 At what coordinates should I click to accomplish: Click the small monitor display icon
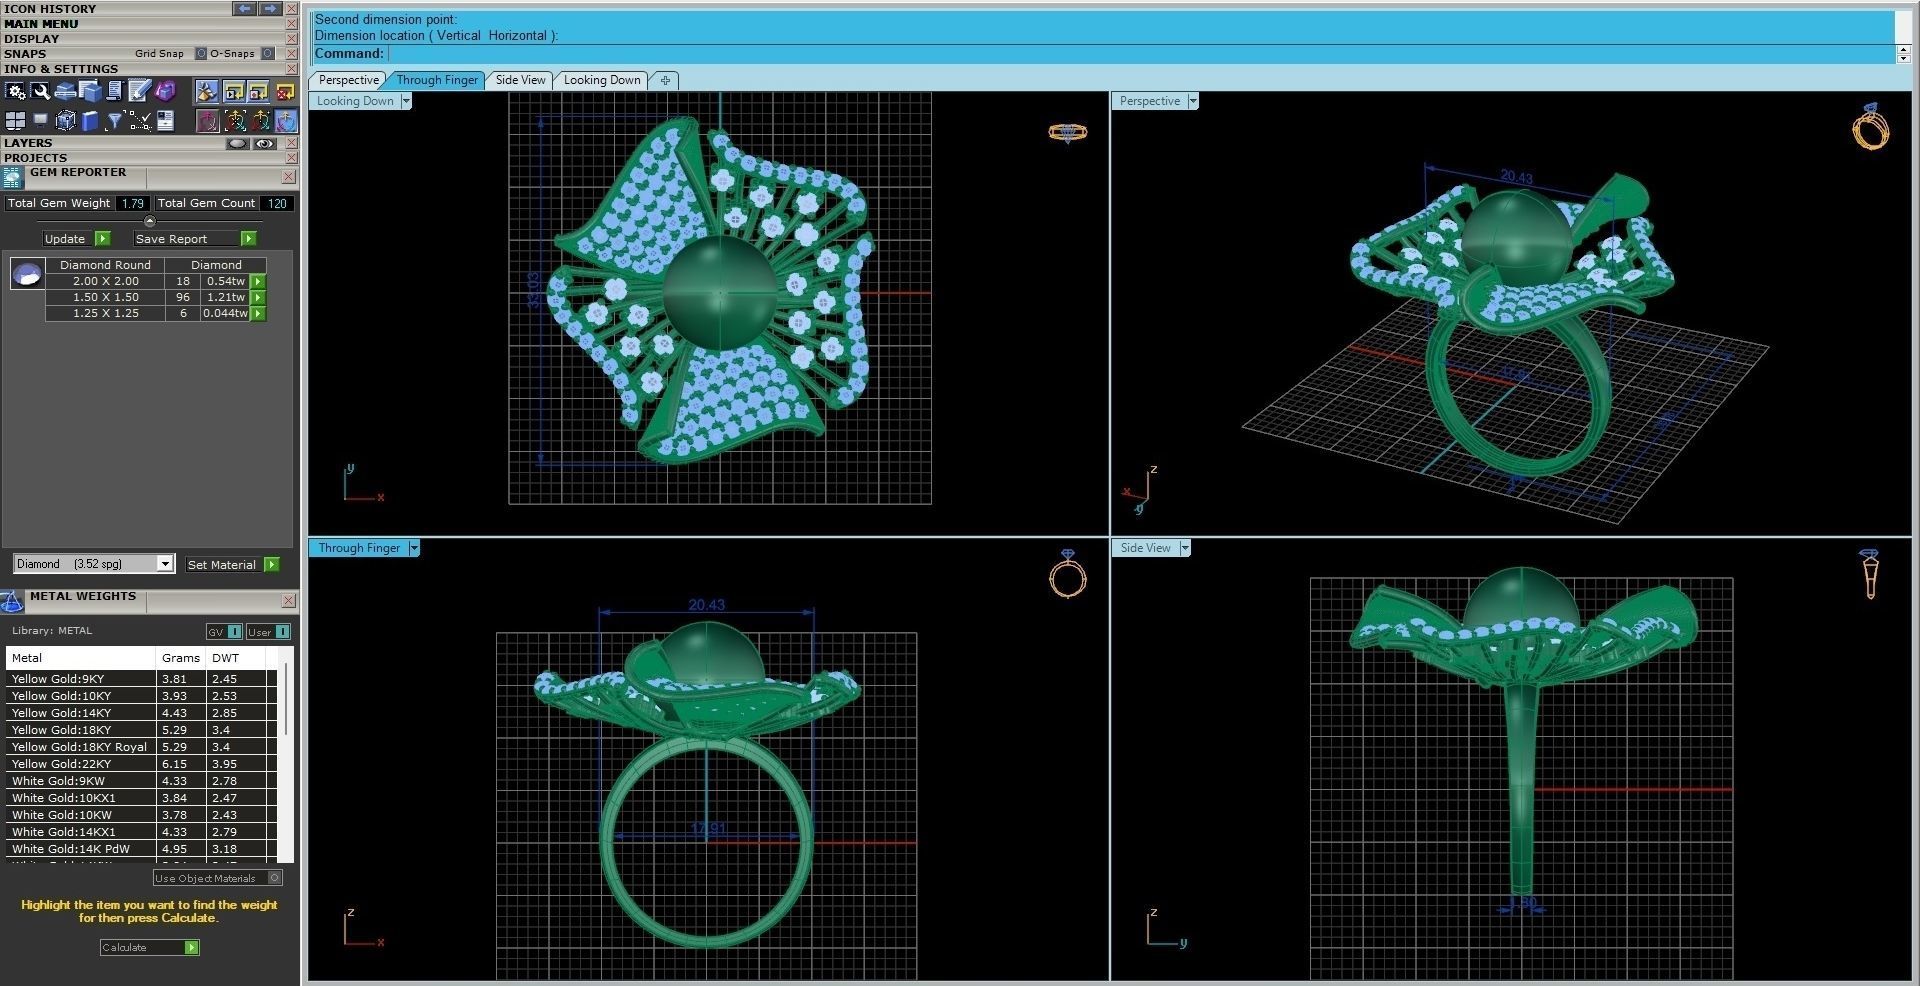point(40,121)
